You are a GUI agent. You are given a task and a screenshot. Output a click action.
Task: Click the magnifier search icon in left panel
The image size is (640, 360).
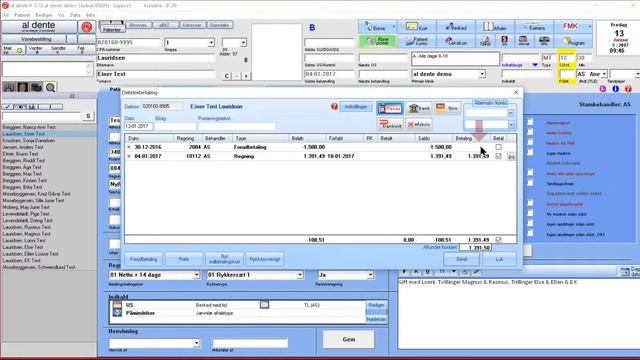click(x=51, y=87)
